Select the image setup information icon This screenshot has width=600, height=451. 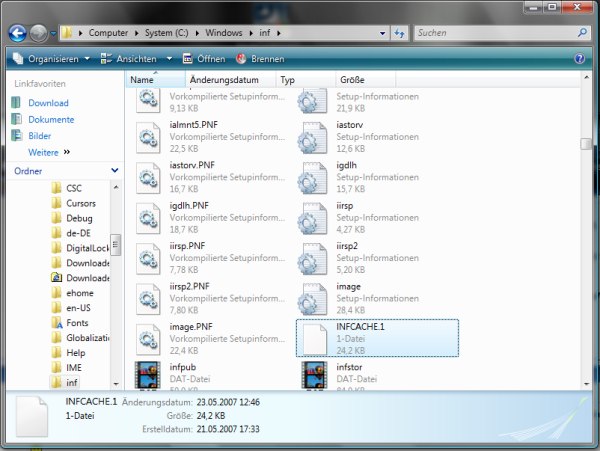[313, 299]
